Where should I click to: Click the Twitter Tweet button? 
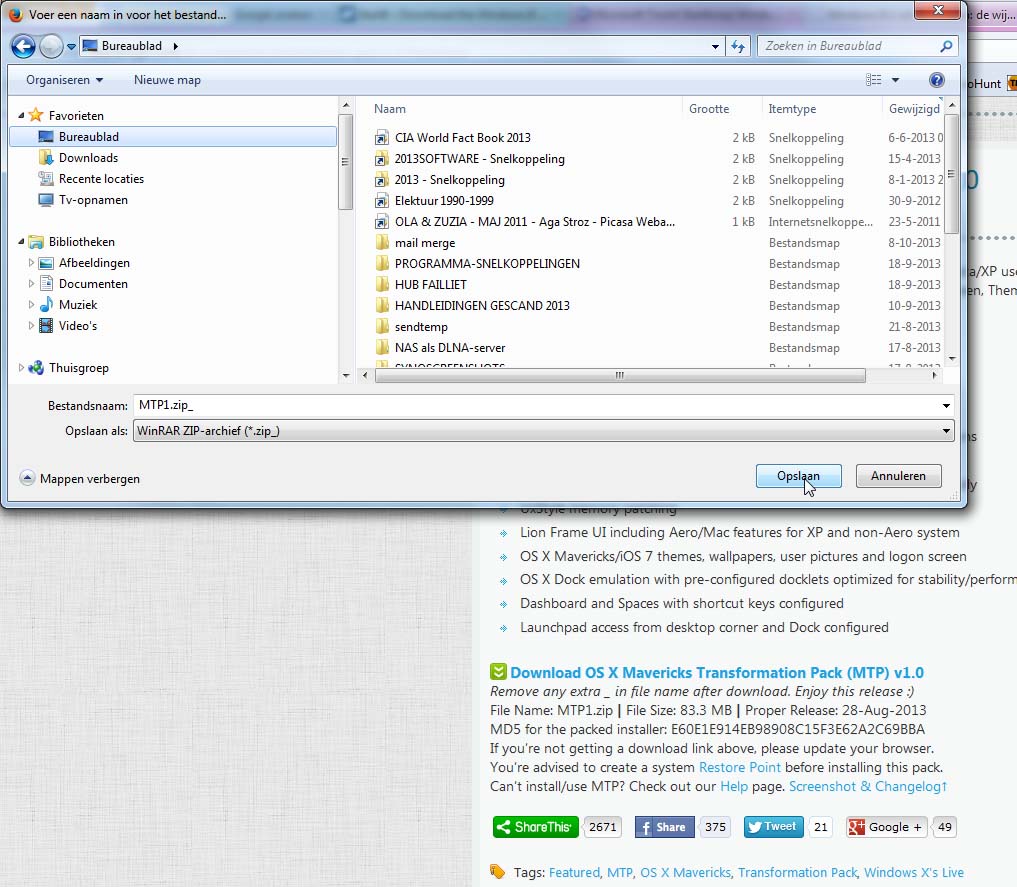(773, 827)
